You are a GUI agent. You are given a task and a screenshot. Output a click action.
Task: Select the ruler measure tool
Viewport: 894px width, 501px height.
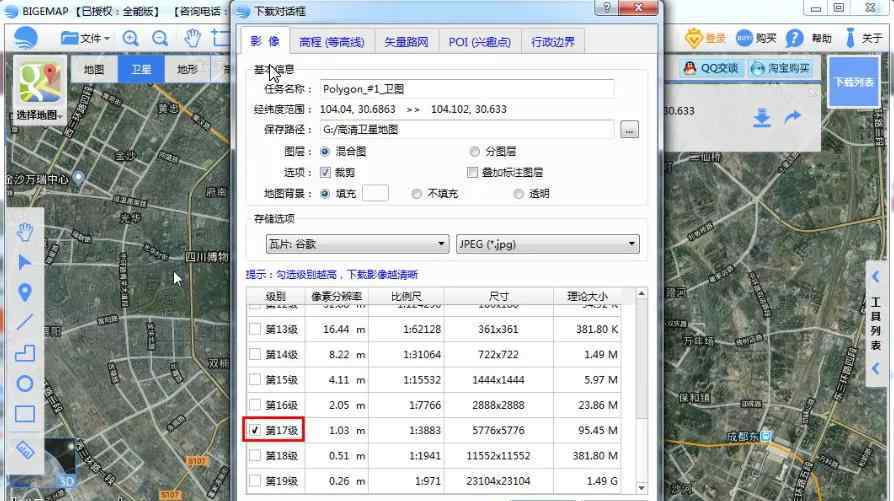(x=25, y=450)
